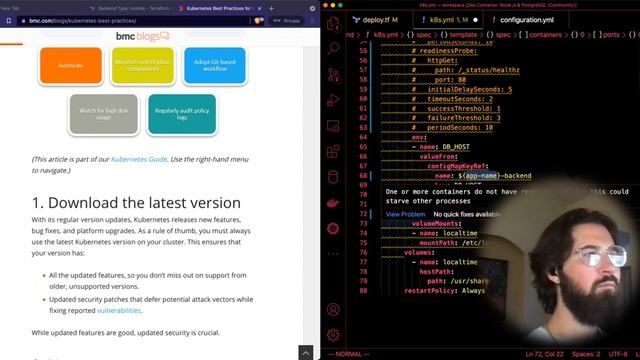Click the gray Watch for high disk usage tile
The height and width of the screenshot is (360, 640).
click(x=104, y=114)
